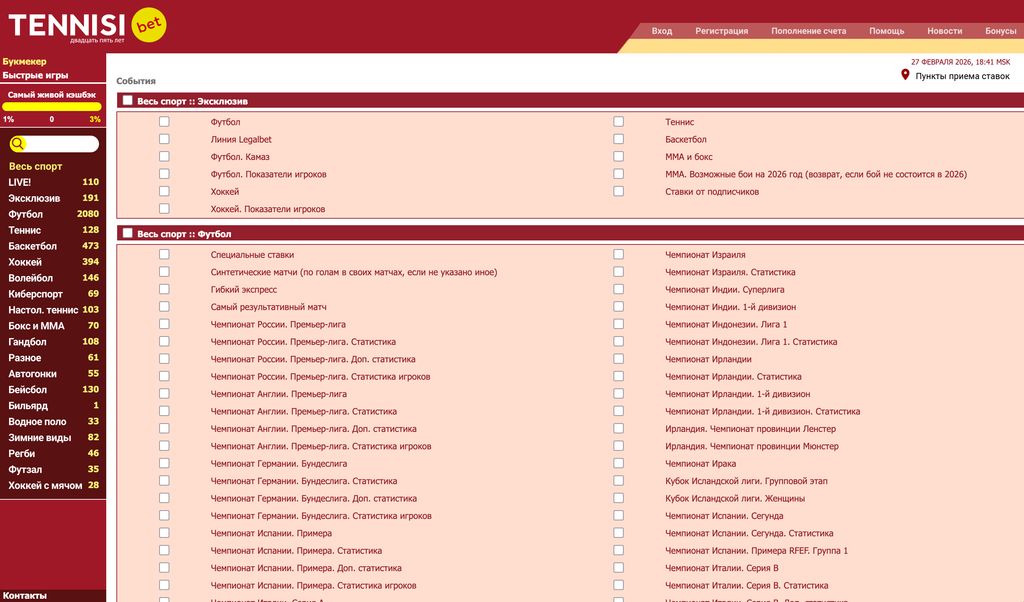
Task: Click the date 27 ФЕВРАЛЯ 2026, 18:41 MSK
Action: [x=960, y=62]
